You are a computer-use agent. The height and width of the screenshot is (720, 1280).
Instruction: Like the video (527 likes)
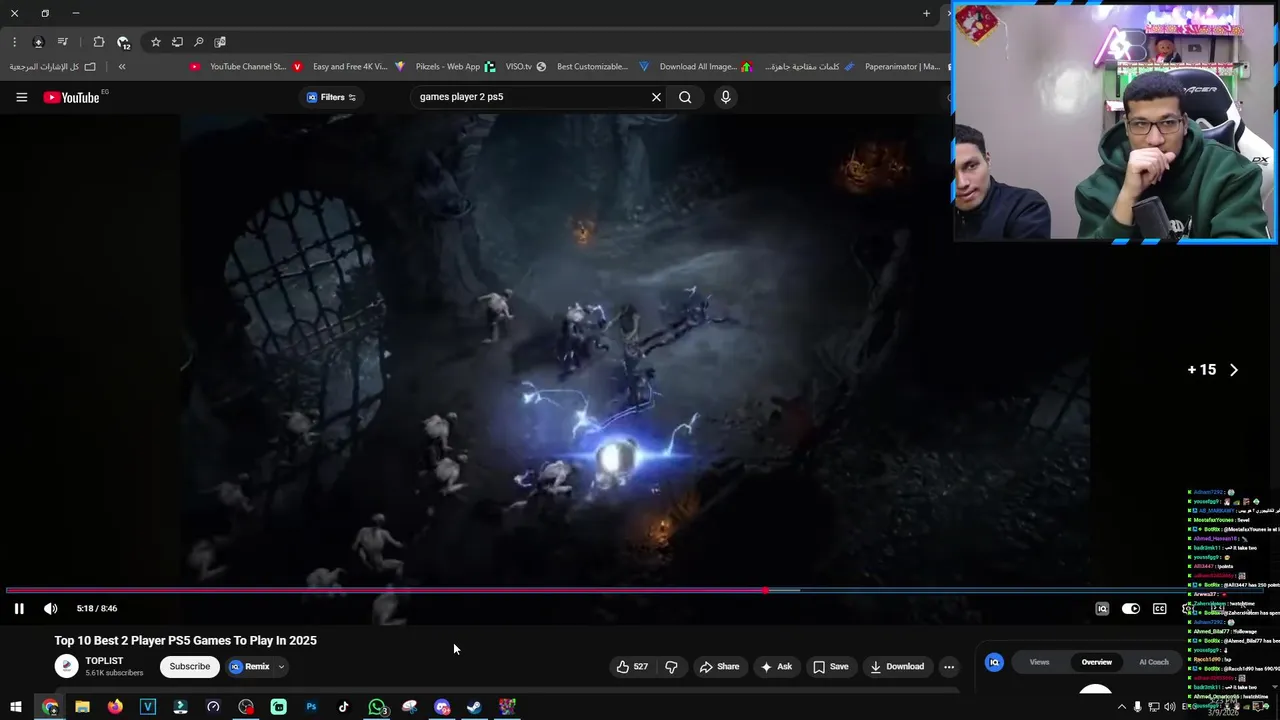click(x=632, y=666)
